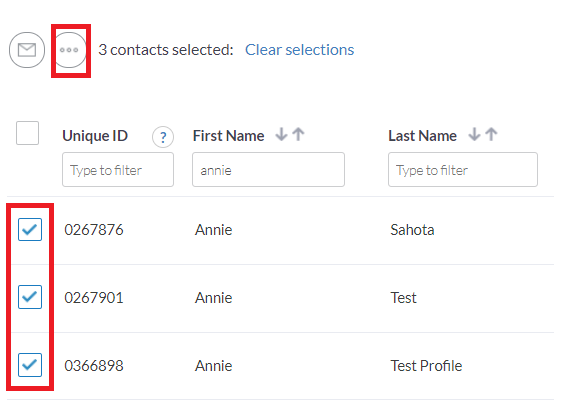Uncheck the checkbox for Annie Sahota
562x406 pixels.
click(30, 229)
